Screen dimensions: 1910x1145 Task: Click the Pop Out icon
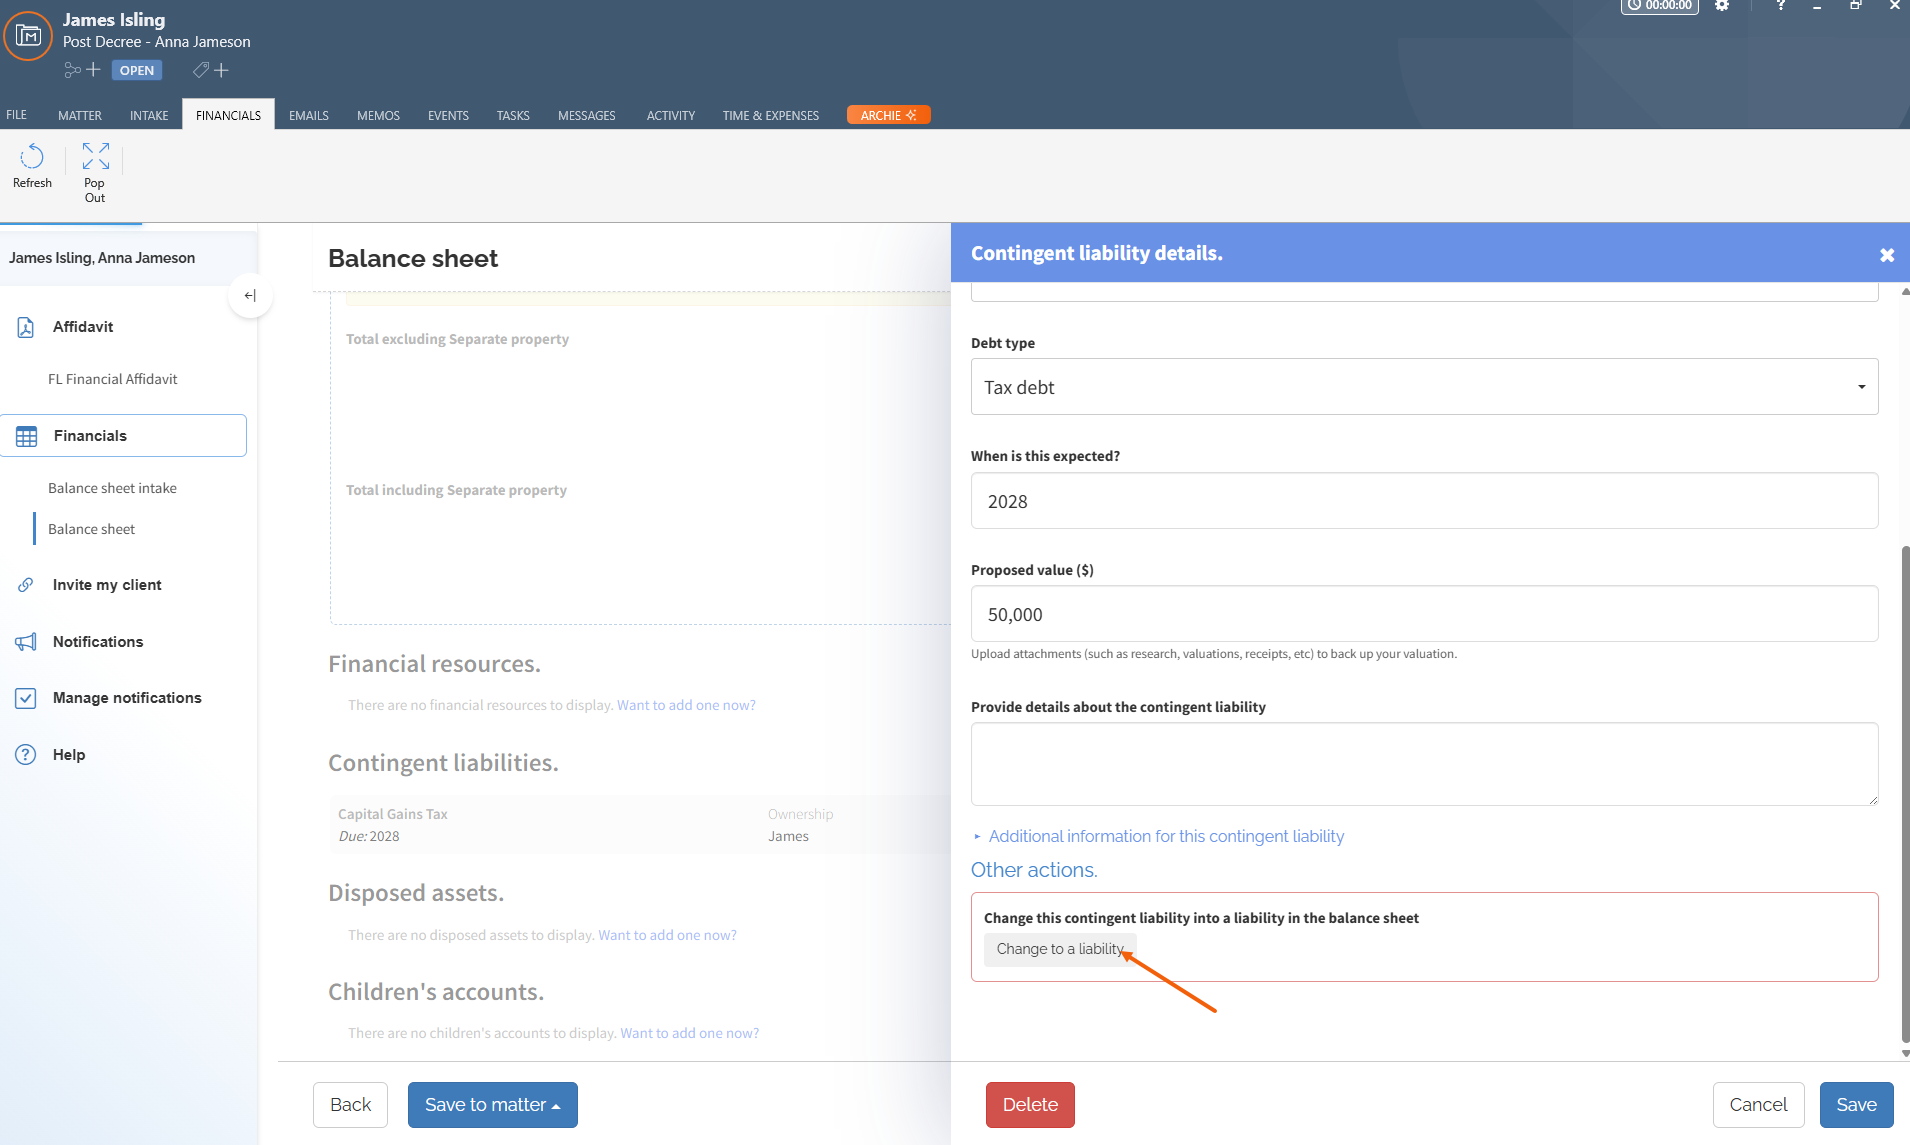[95, 156]
